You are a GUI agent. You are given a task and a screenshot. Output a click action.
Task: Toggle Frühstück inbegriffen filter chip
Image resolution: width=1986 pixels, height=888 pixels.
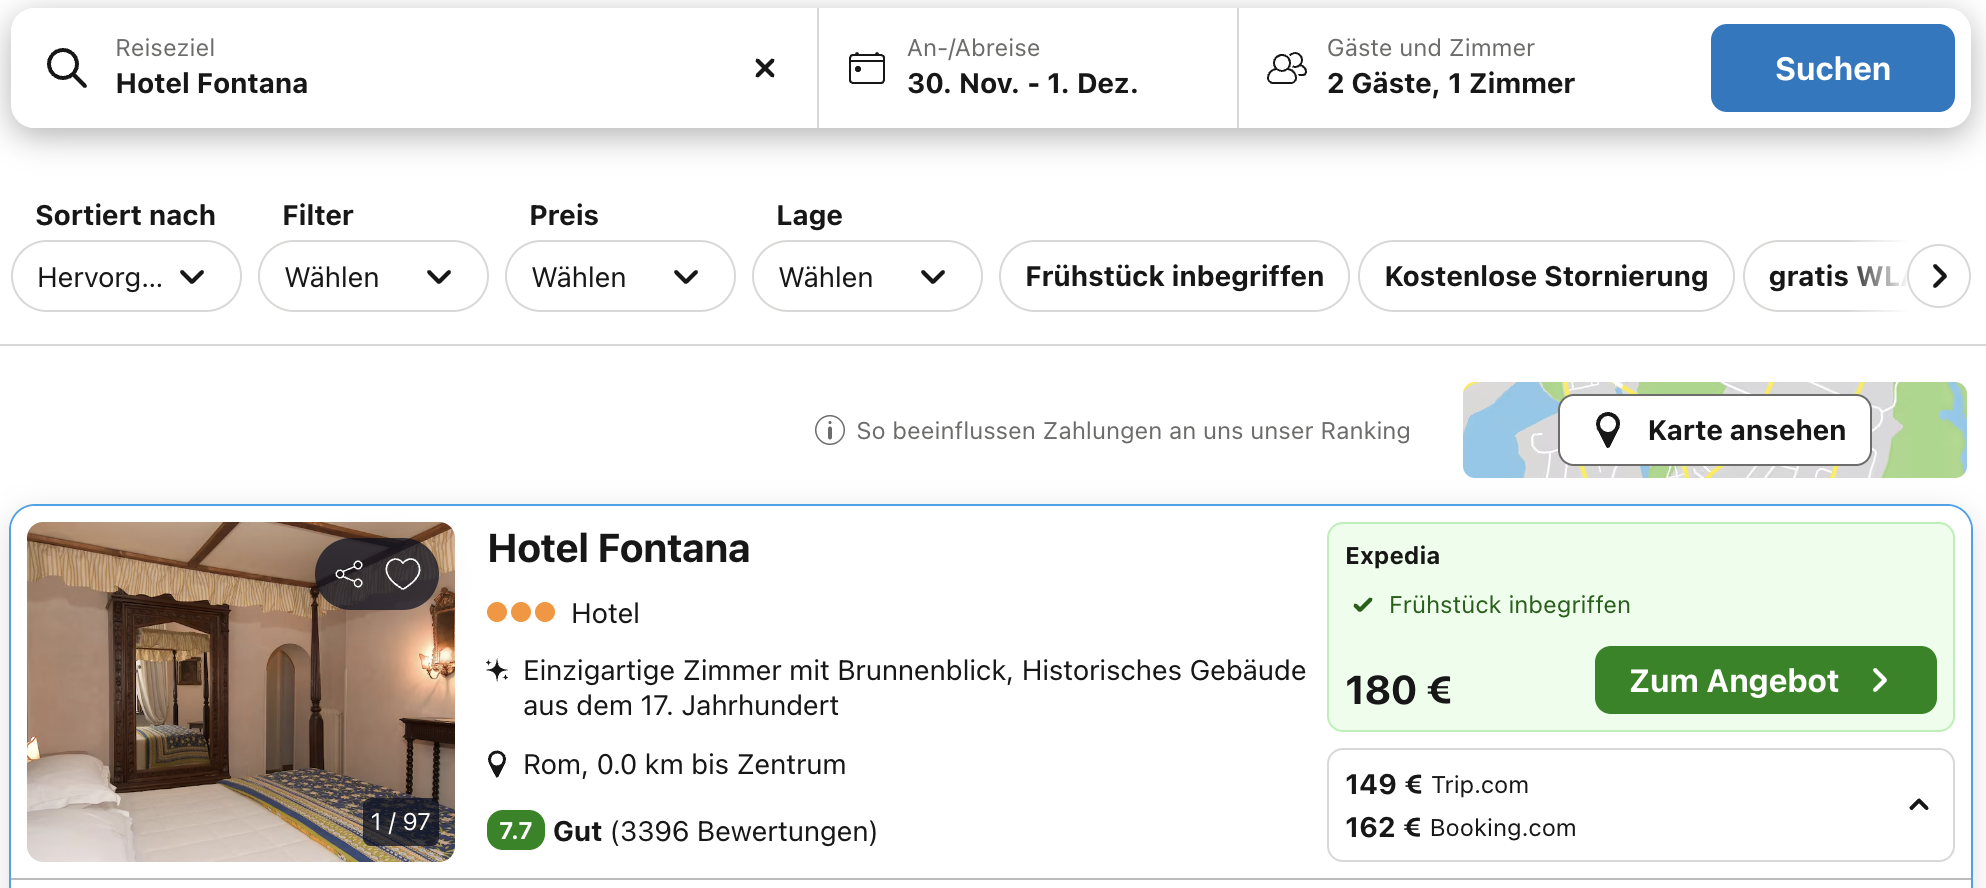tap(1174, 276)
